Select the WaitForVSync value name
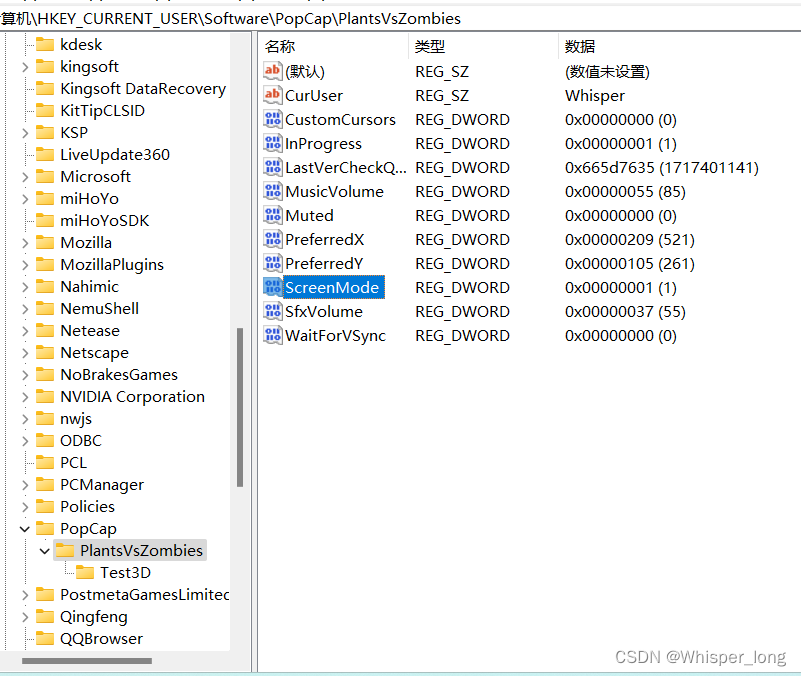The width and height of the screenshot is (801, 676). [336, 336]
